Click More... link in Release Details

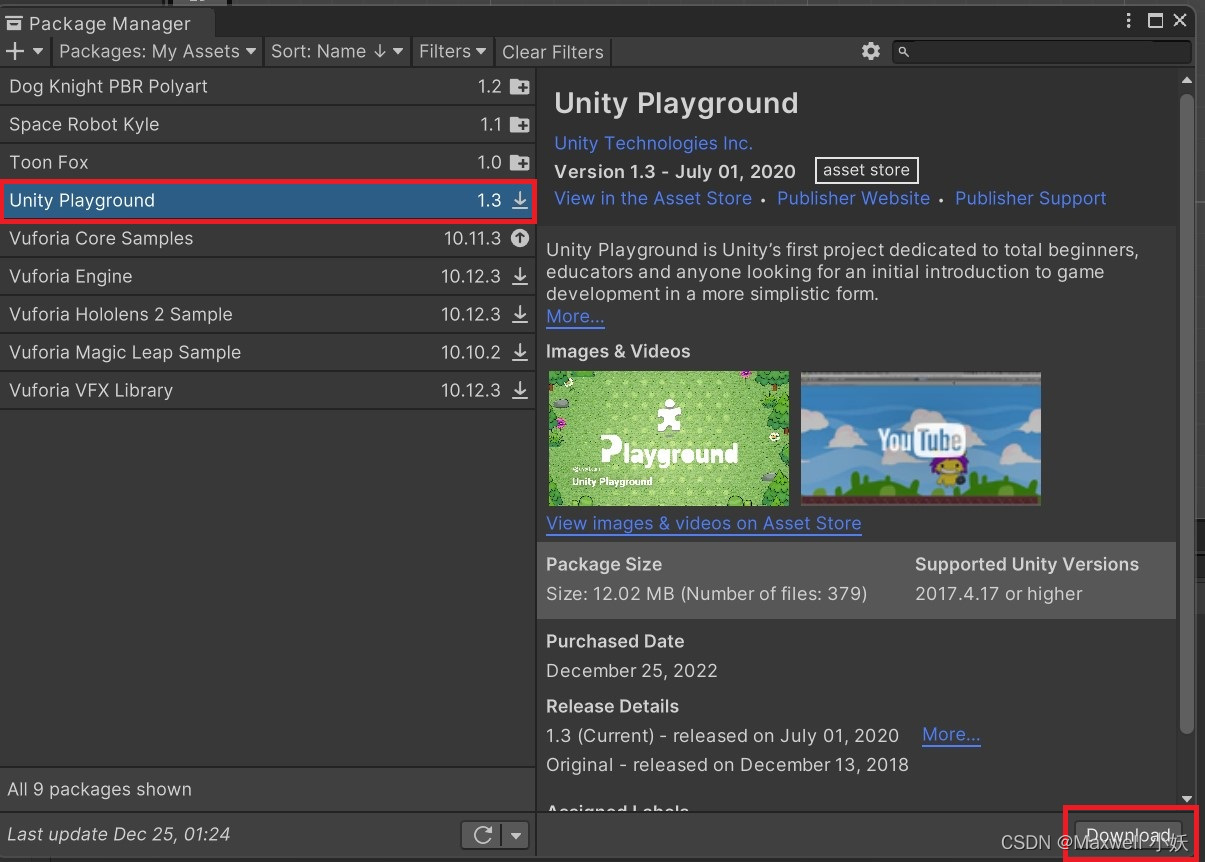[951, 735]
